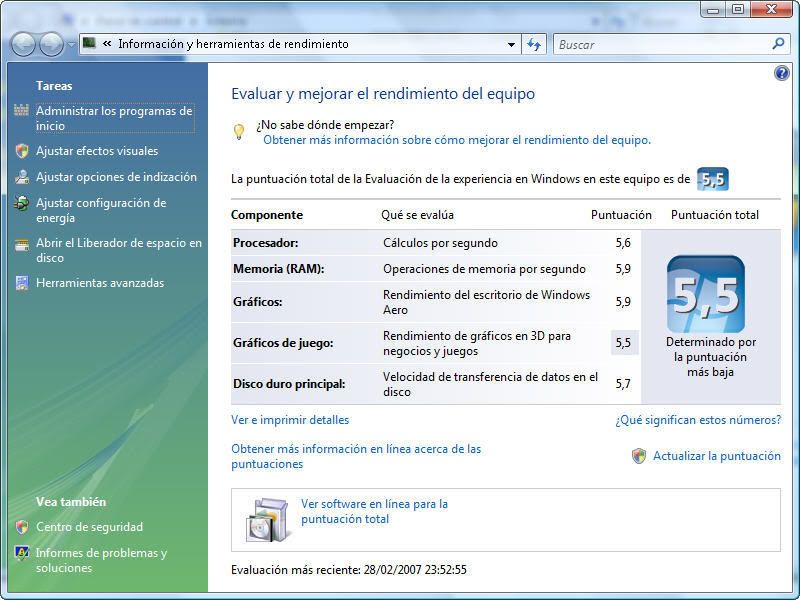
Task: Click the address bar control panel icon
Action: [90, 43]
